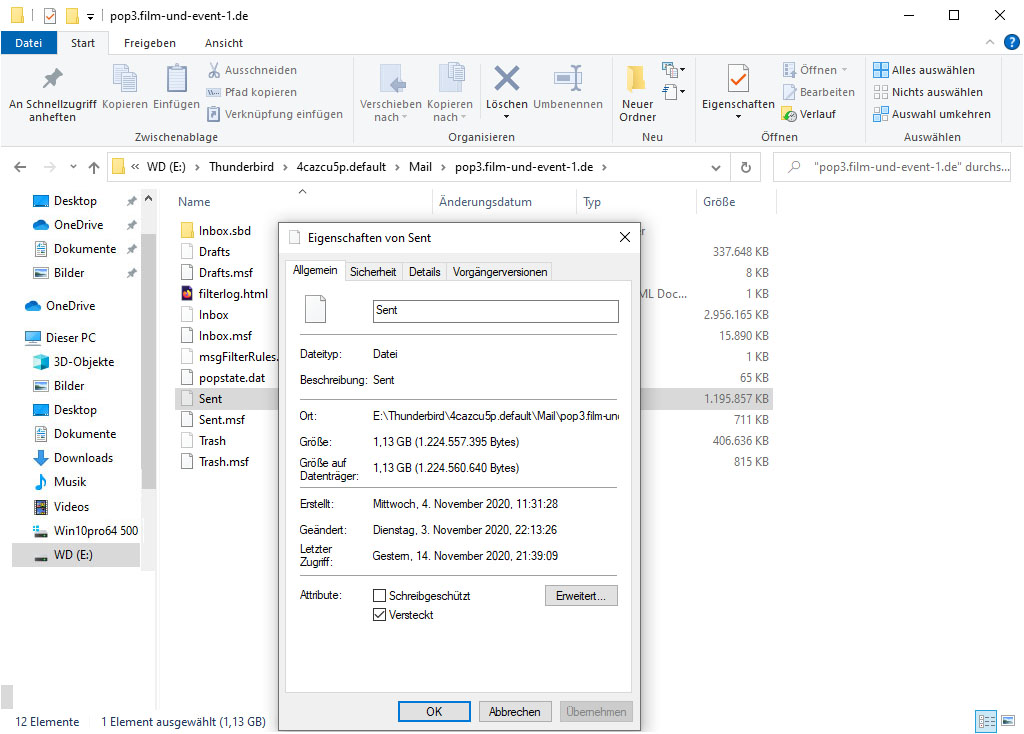Image resolution: width=1024 pixels, height=734 pixels.
Task: Refresh the folder view using address bar icon
Action: click(745, 167)
